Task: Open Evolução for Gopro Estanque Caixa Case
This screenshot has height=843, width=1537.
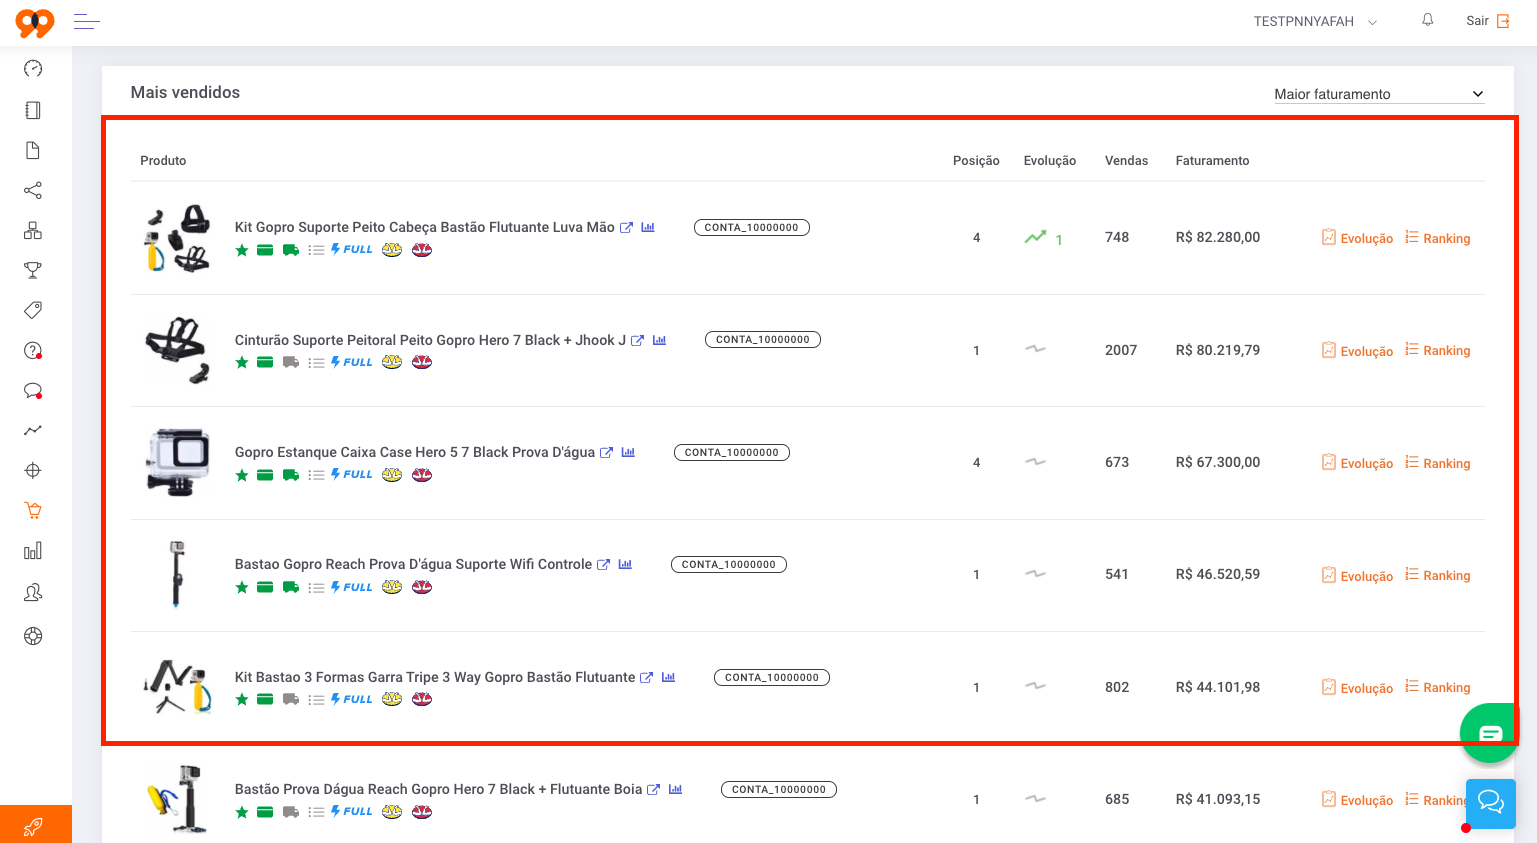Action: point(1357,463)
